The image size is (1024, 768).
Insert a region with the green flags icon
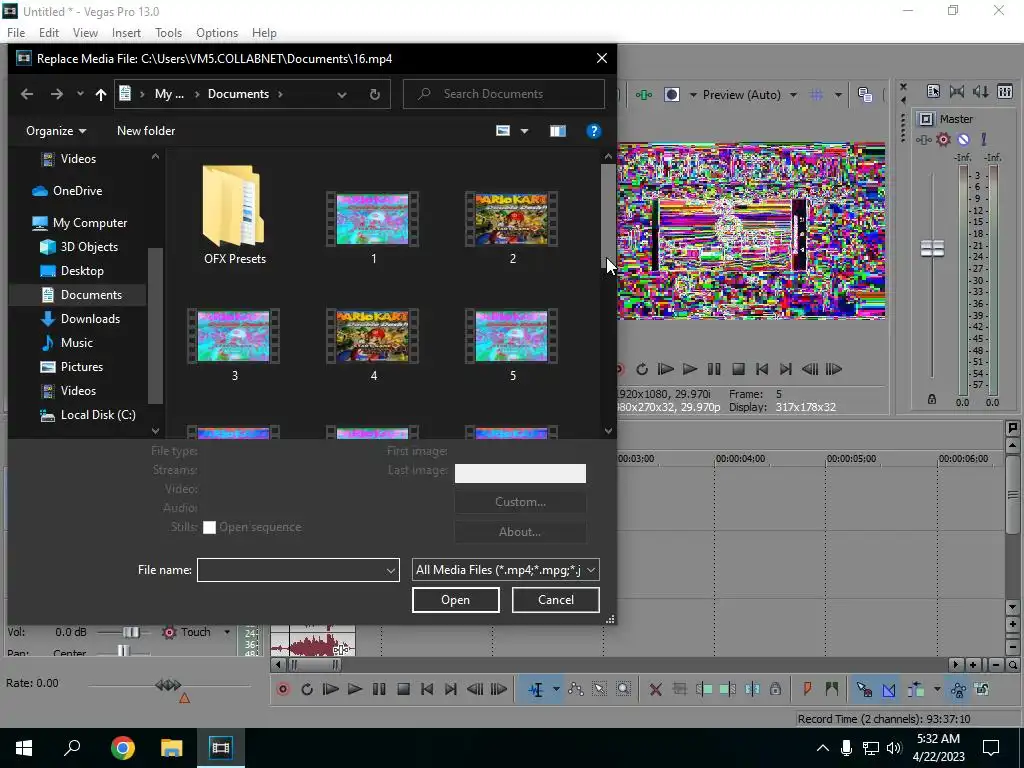pos(831,689)
